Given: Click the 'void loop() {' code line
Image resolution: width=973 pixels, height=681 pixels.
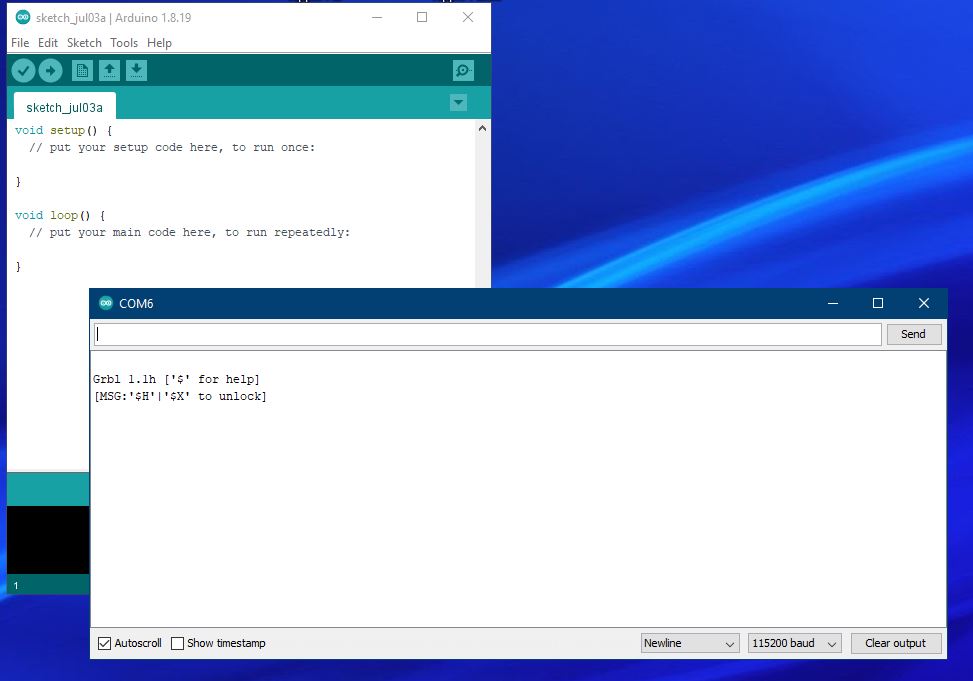Looking at the screenshot, I should [60, 215].
